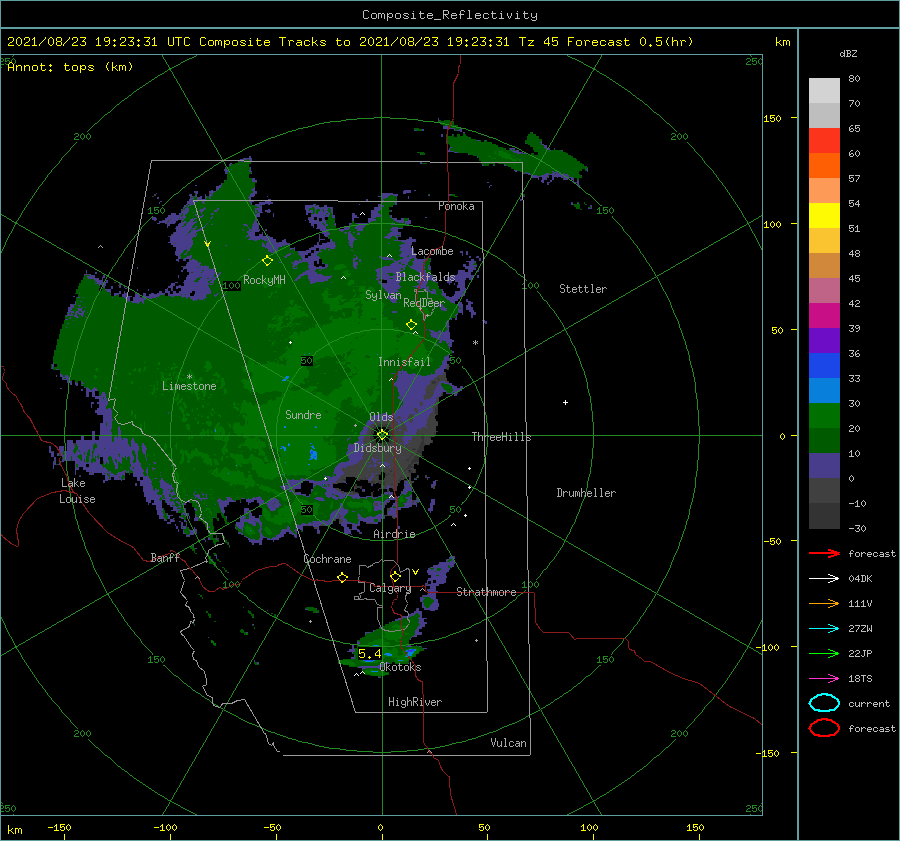Image resolution: width=900 pixels, height=841 pixels.
Task: Click the light gray 70-80 dBZ swatch
Action: click(824, 91)
